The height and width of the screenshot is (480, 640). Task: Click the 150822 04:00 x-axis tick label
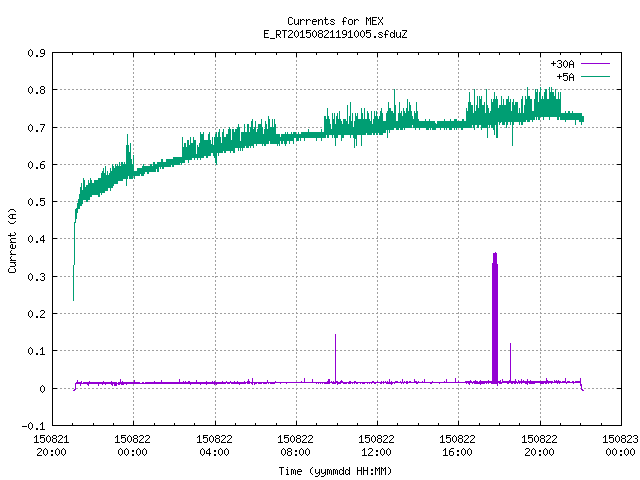[214, 446]
